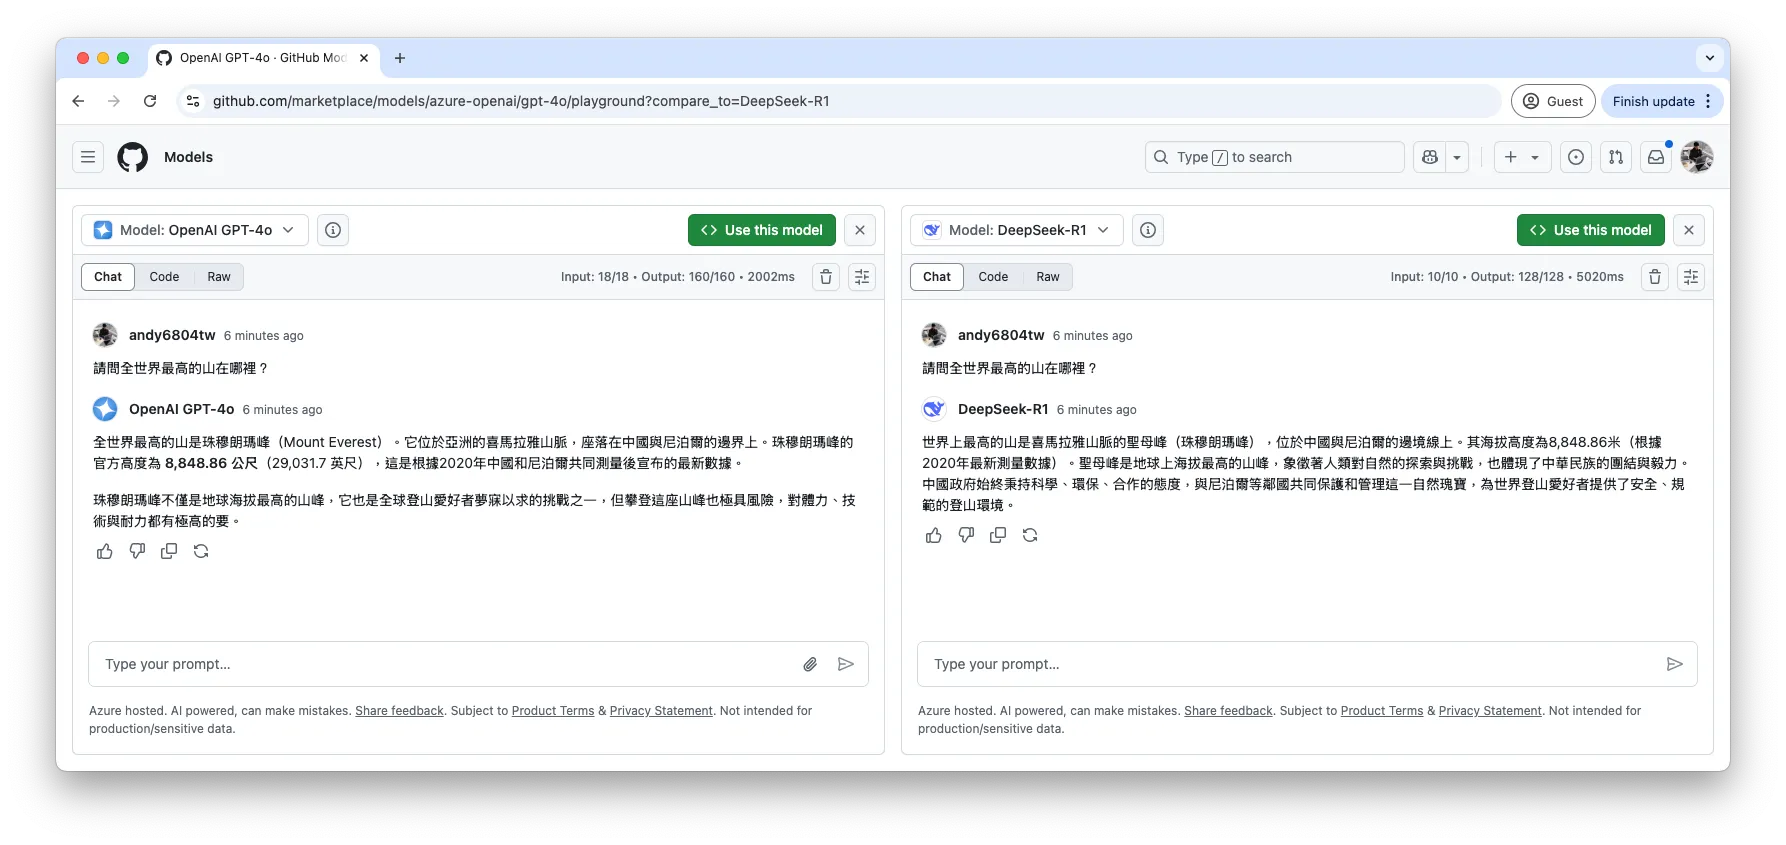Click thumbs down under DeepSeek-R1 response
Viewport: 1786px width, 845px height.
tap(966, 535)
